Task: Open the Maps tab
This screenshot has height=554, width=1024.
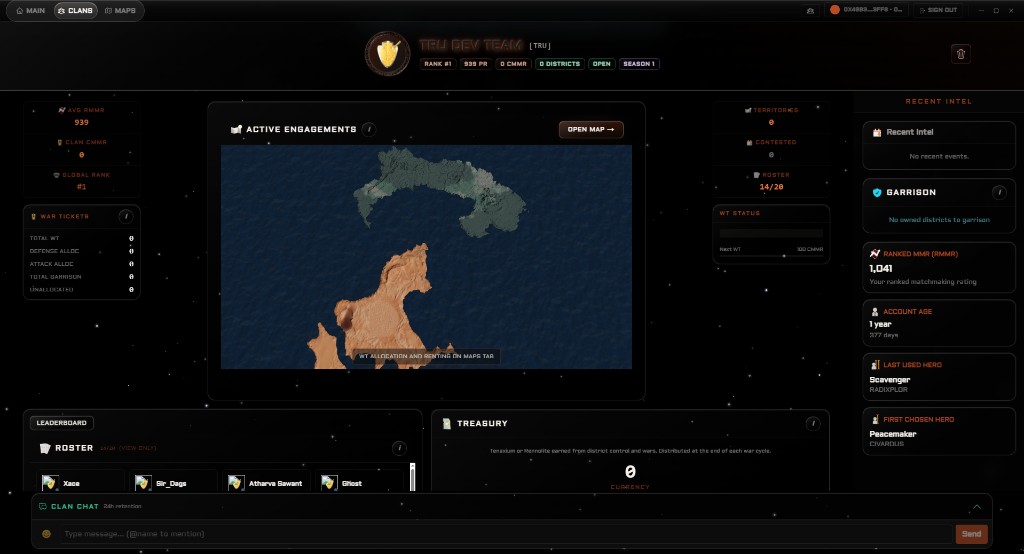Action: (121, 10)
